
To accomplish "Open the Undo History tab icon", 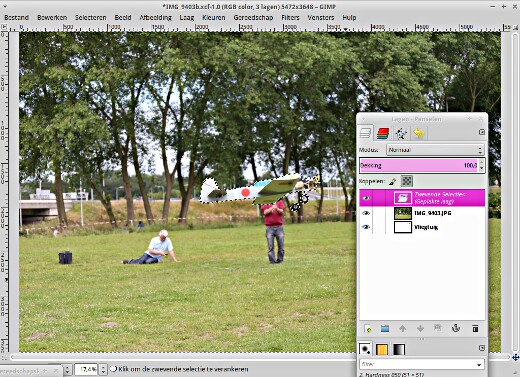I will click(419, 133).
